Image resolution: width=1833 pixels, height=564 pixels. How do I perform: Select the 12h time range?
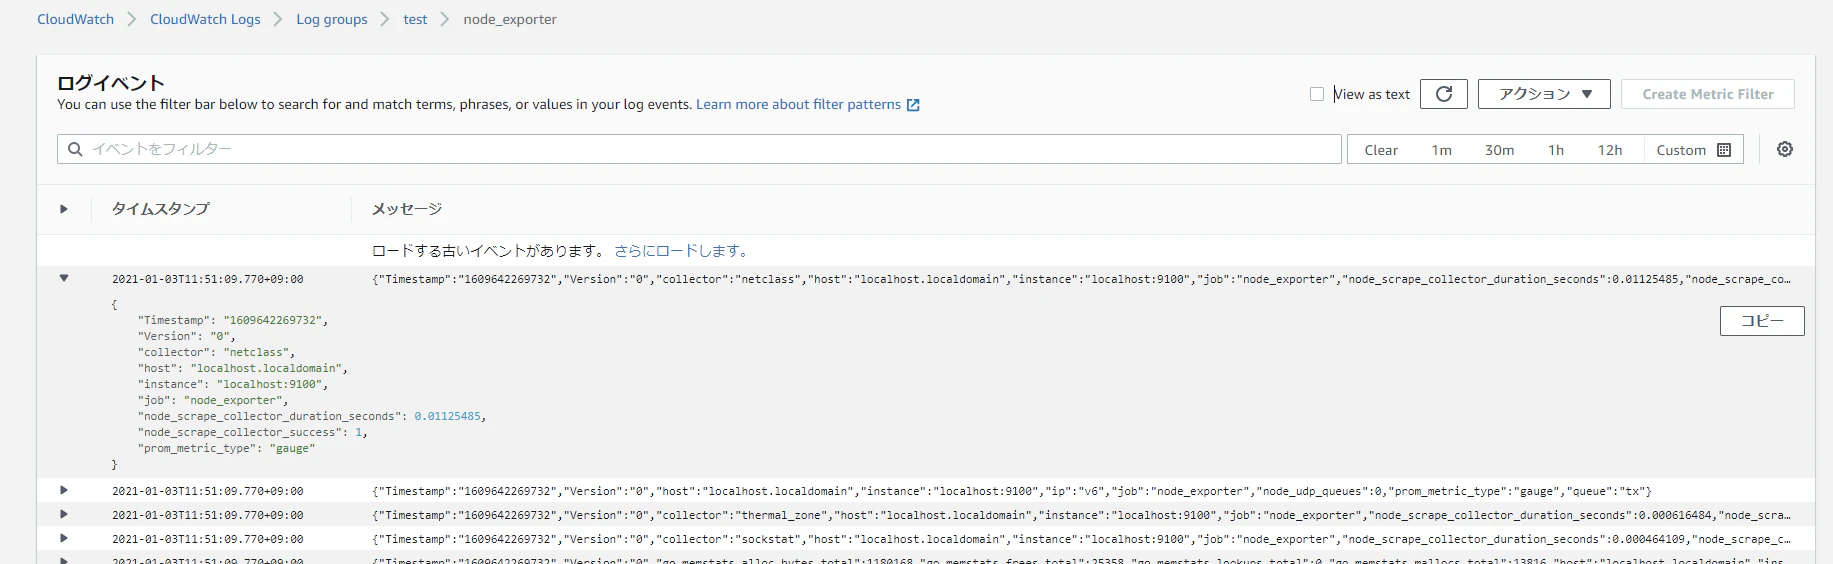click(x=1610, y=150)
